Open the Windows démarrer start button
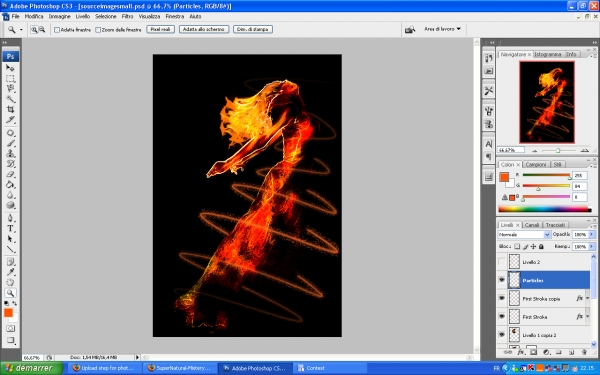The width and height of the screenshot is (600, 375). tap(31, 368)
